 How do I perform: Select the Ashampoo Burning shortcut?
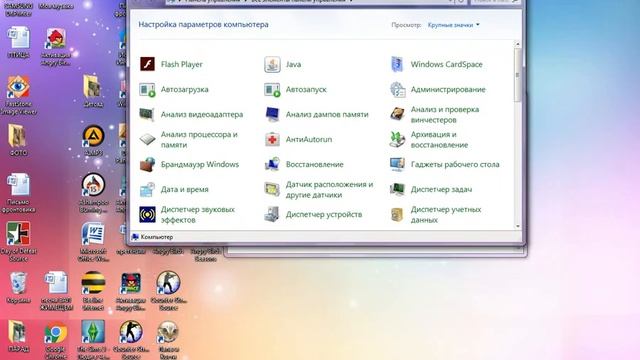[x=93, y=193]
